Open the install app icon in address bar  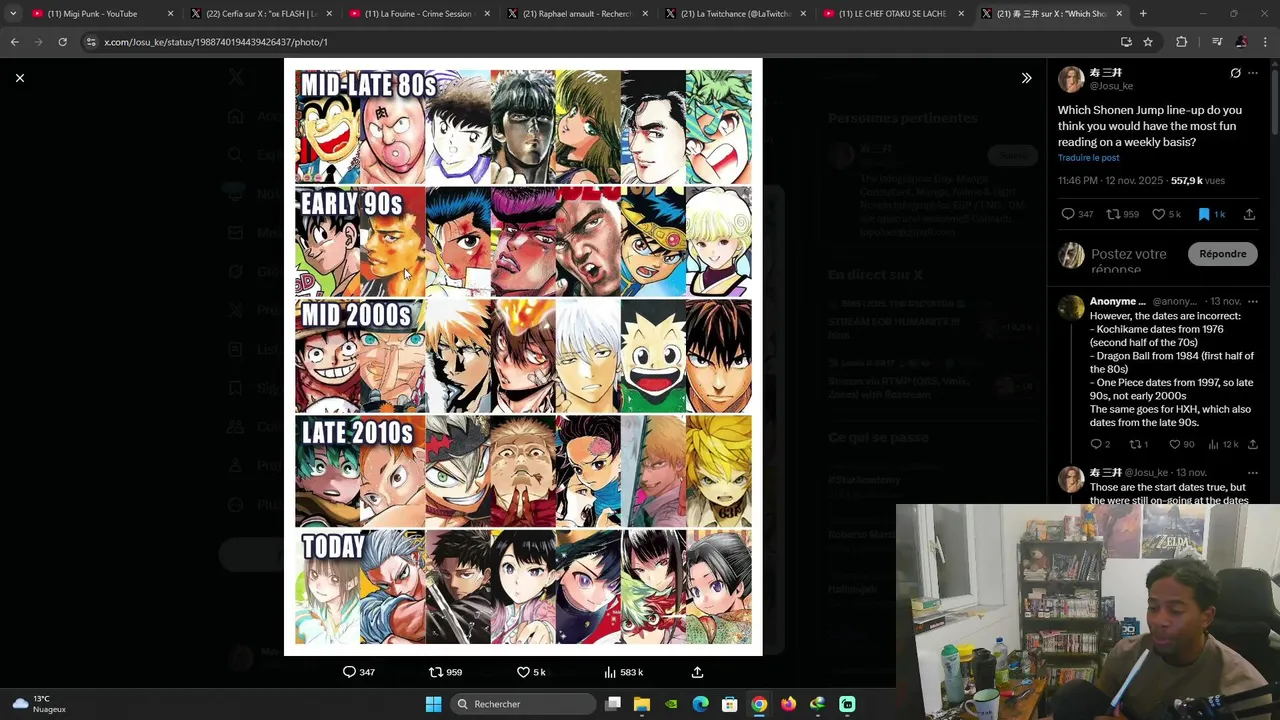click(1126, 42)
